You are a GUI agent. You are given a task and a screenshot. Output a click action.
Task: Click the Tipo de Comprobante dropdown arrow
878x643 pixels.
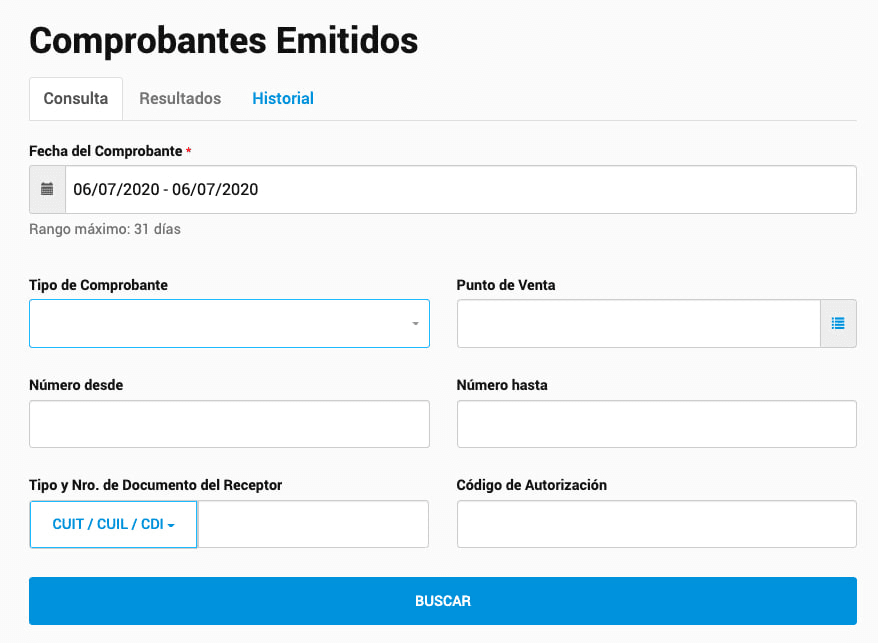[x=415, y=324]
